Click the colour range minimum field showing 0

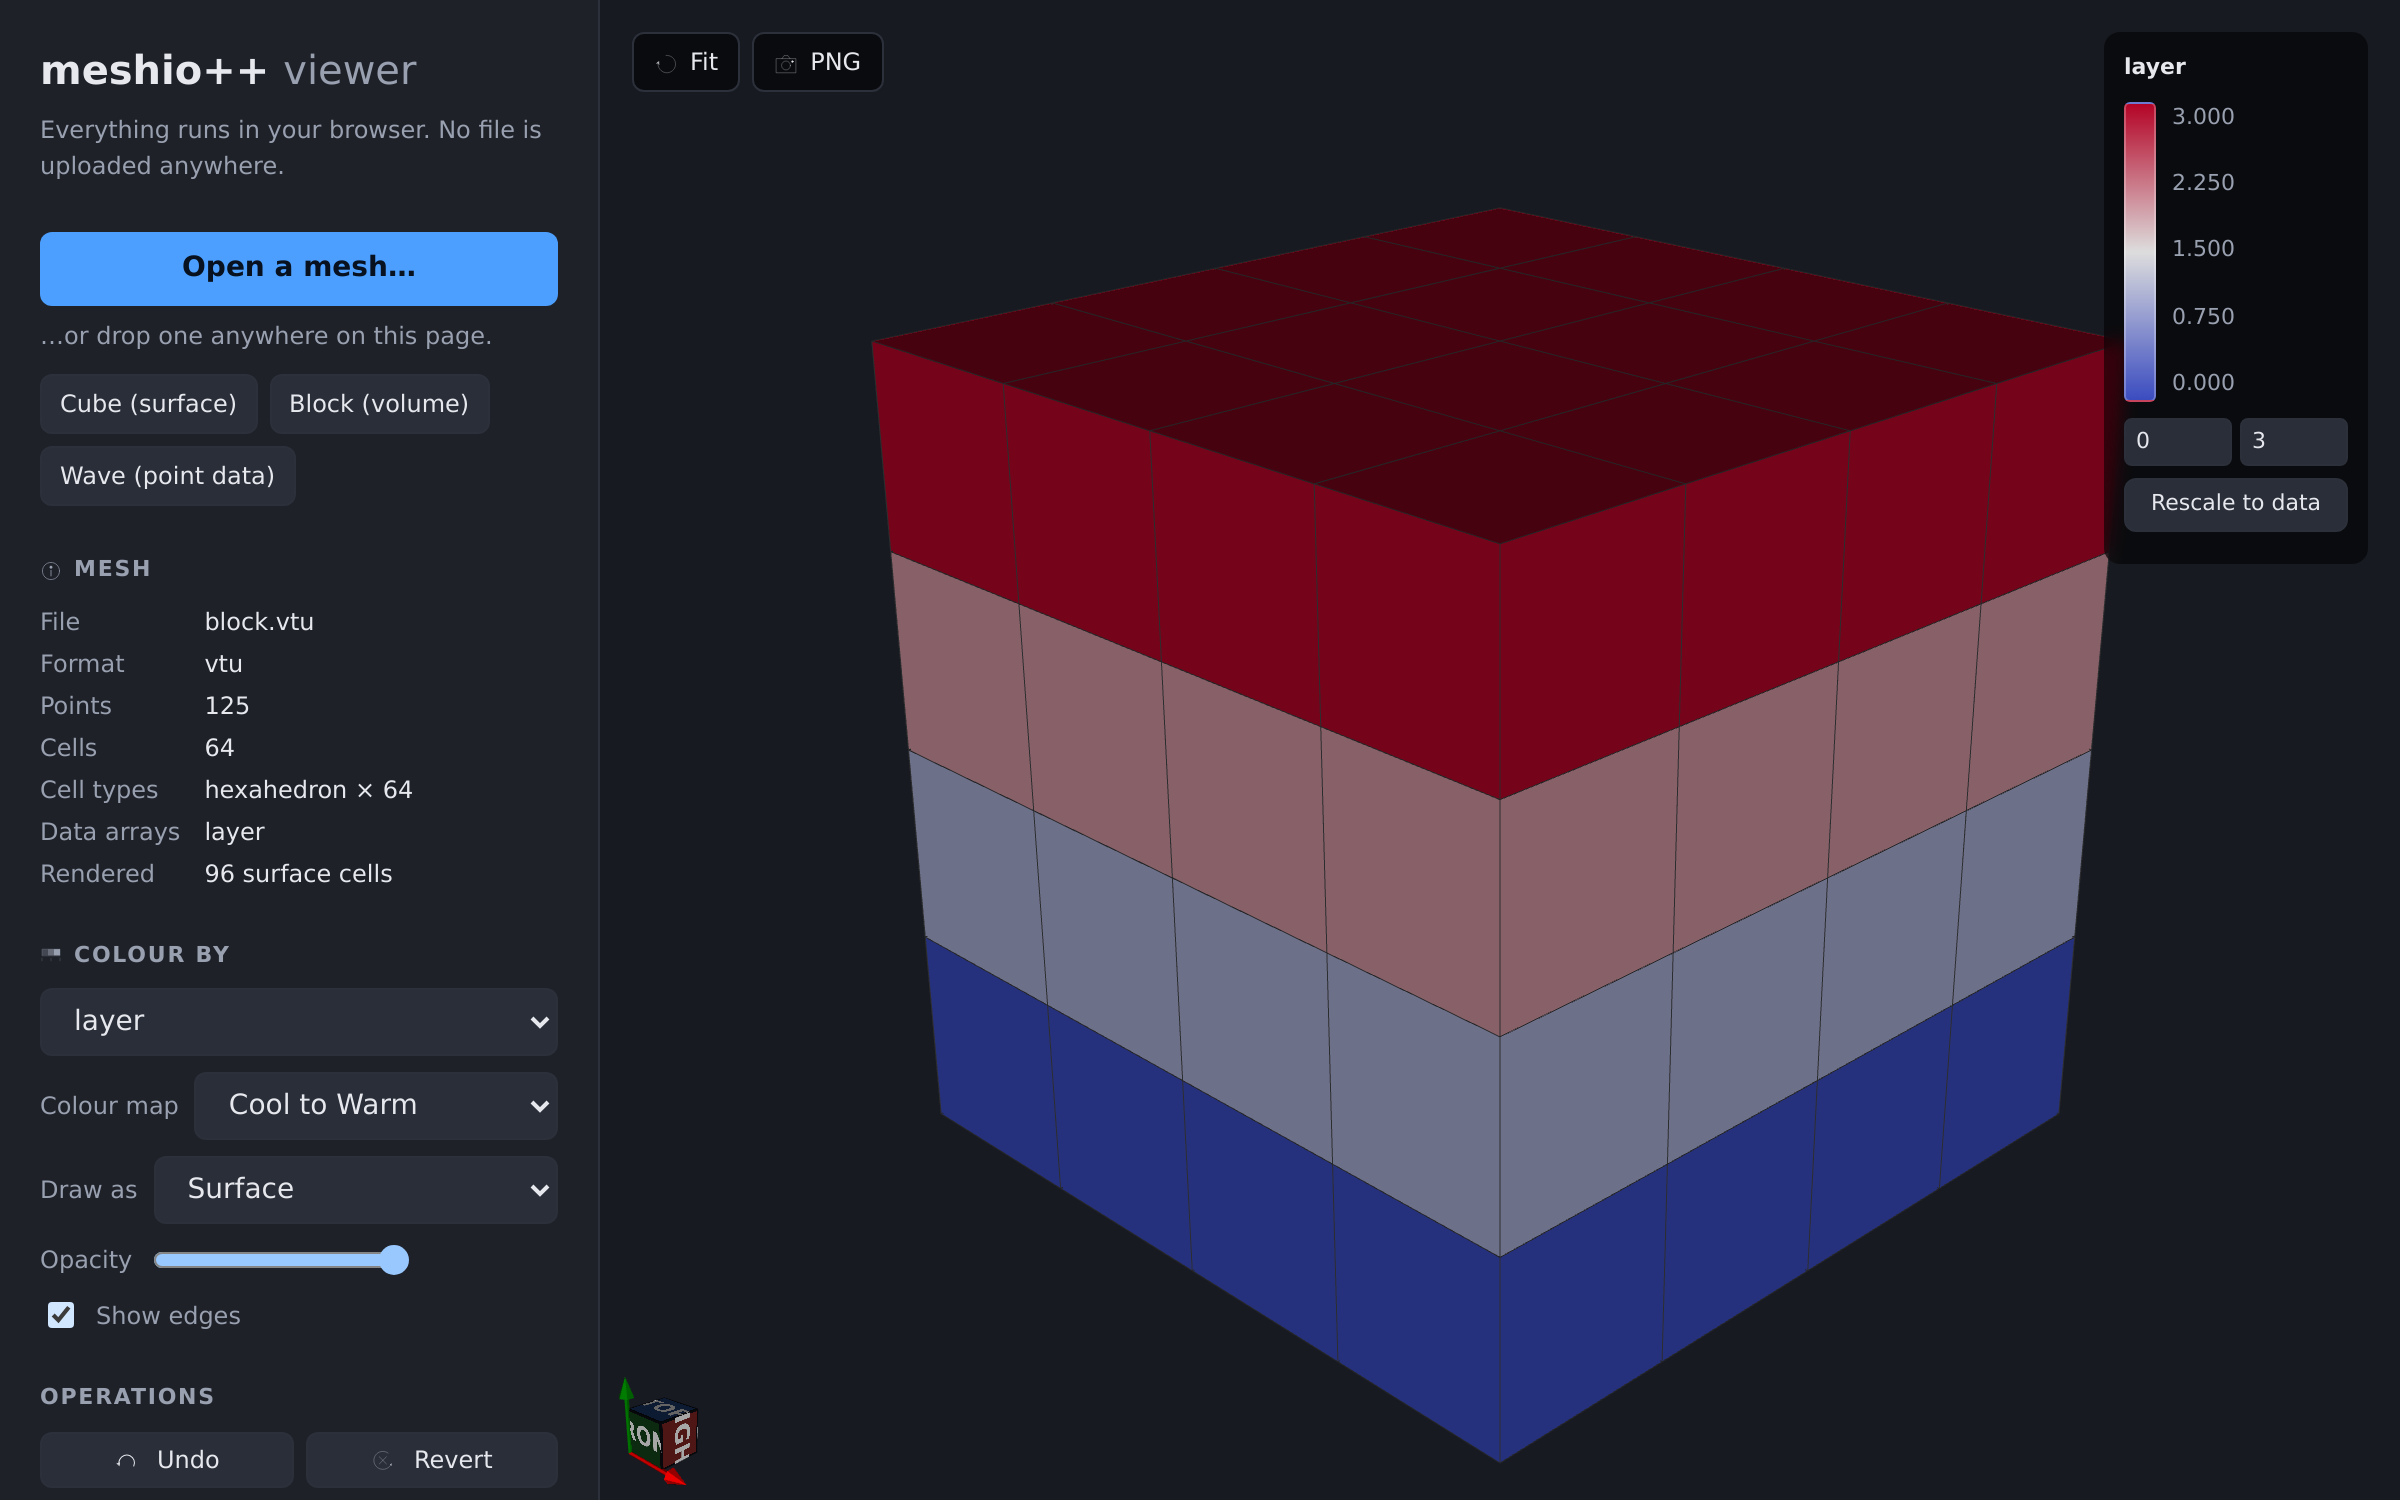pyautogui.click(x=2177, y=441)
